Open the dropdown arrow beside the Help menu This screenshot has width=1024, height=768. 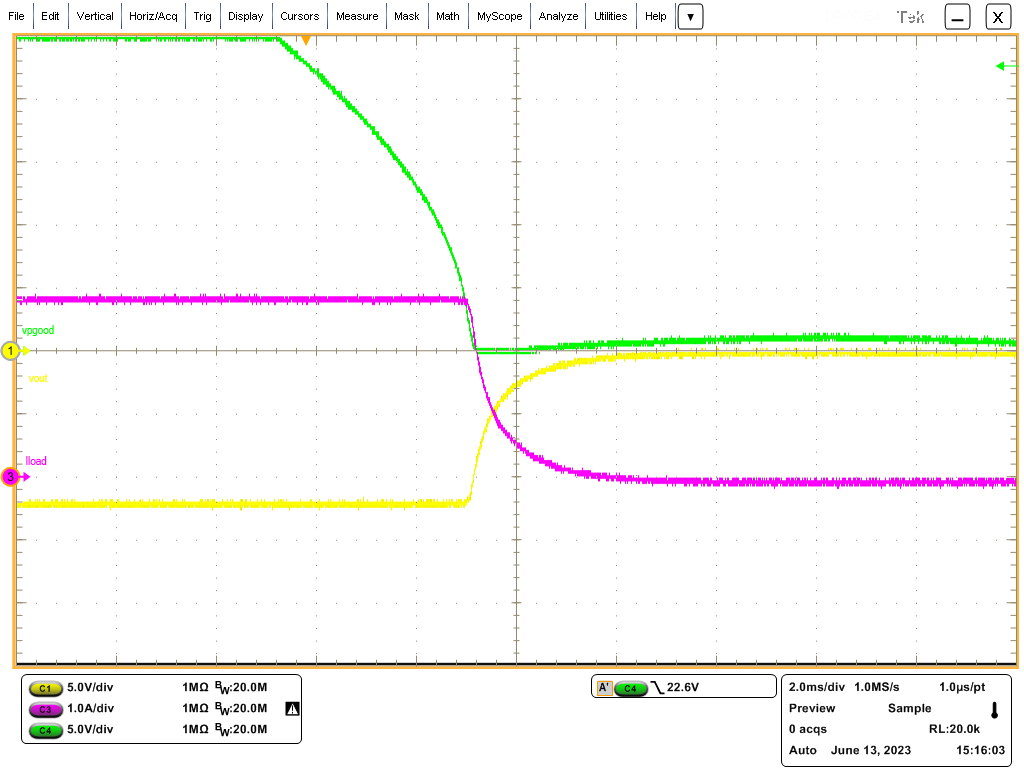pyautogui.click(x=690, y=16)
